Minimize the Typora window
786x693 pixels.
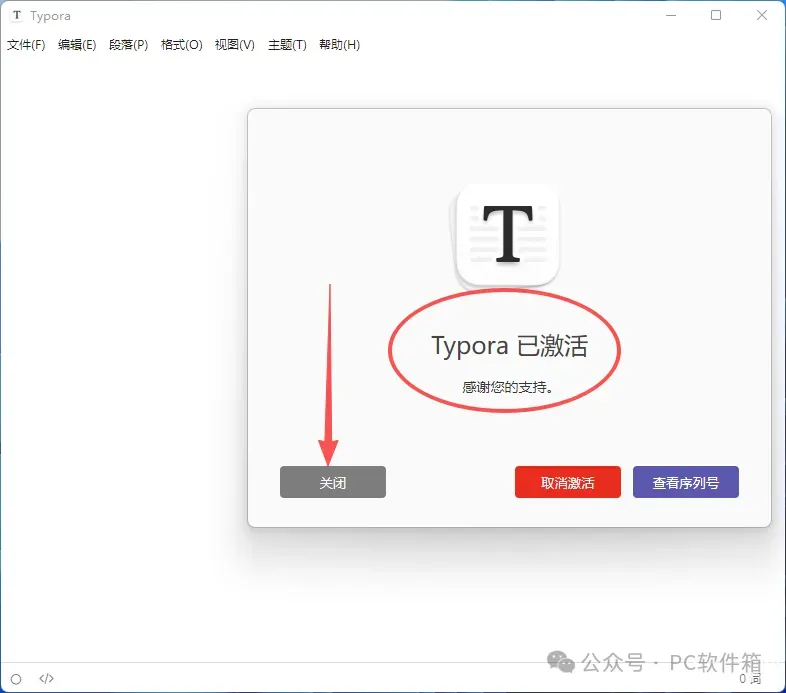[671, 16]
